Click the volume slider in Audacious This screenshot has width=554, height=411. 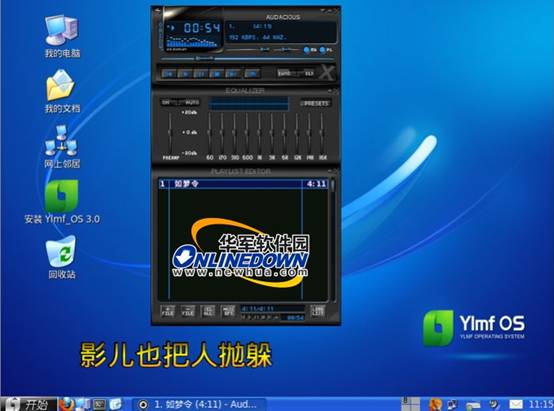[x=248, y=50]
